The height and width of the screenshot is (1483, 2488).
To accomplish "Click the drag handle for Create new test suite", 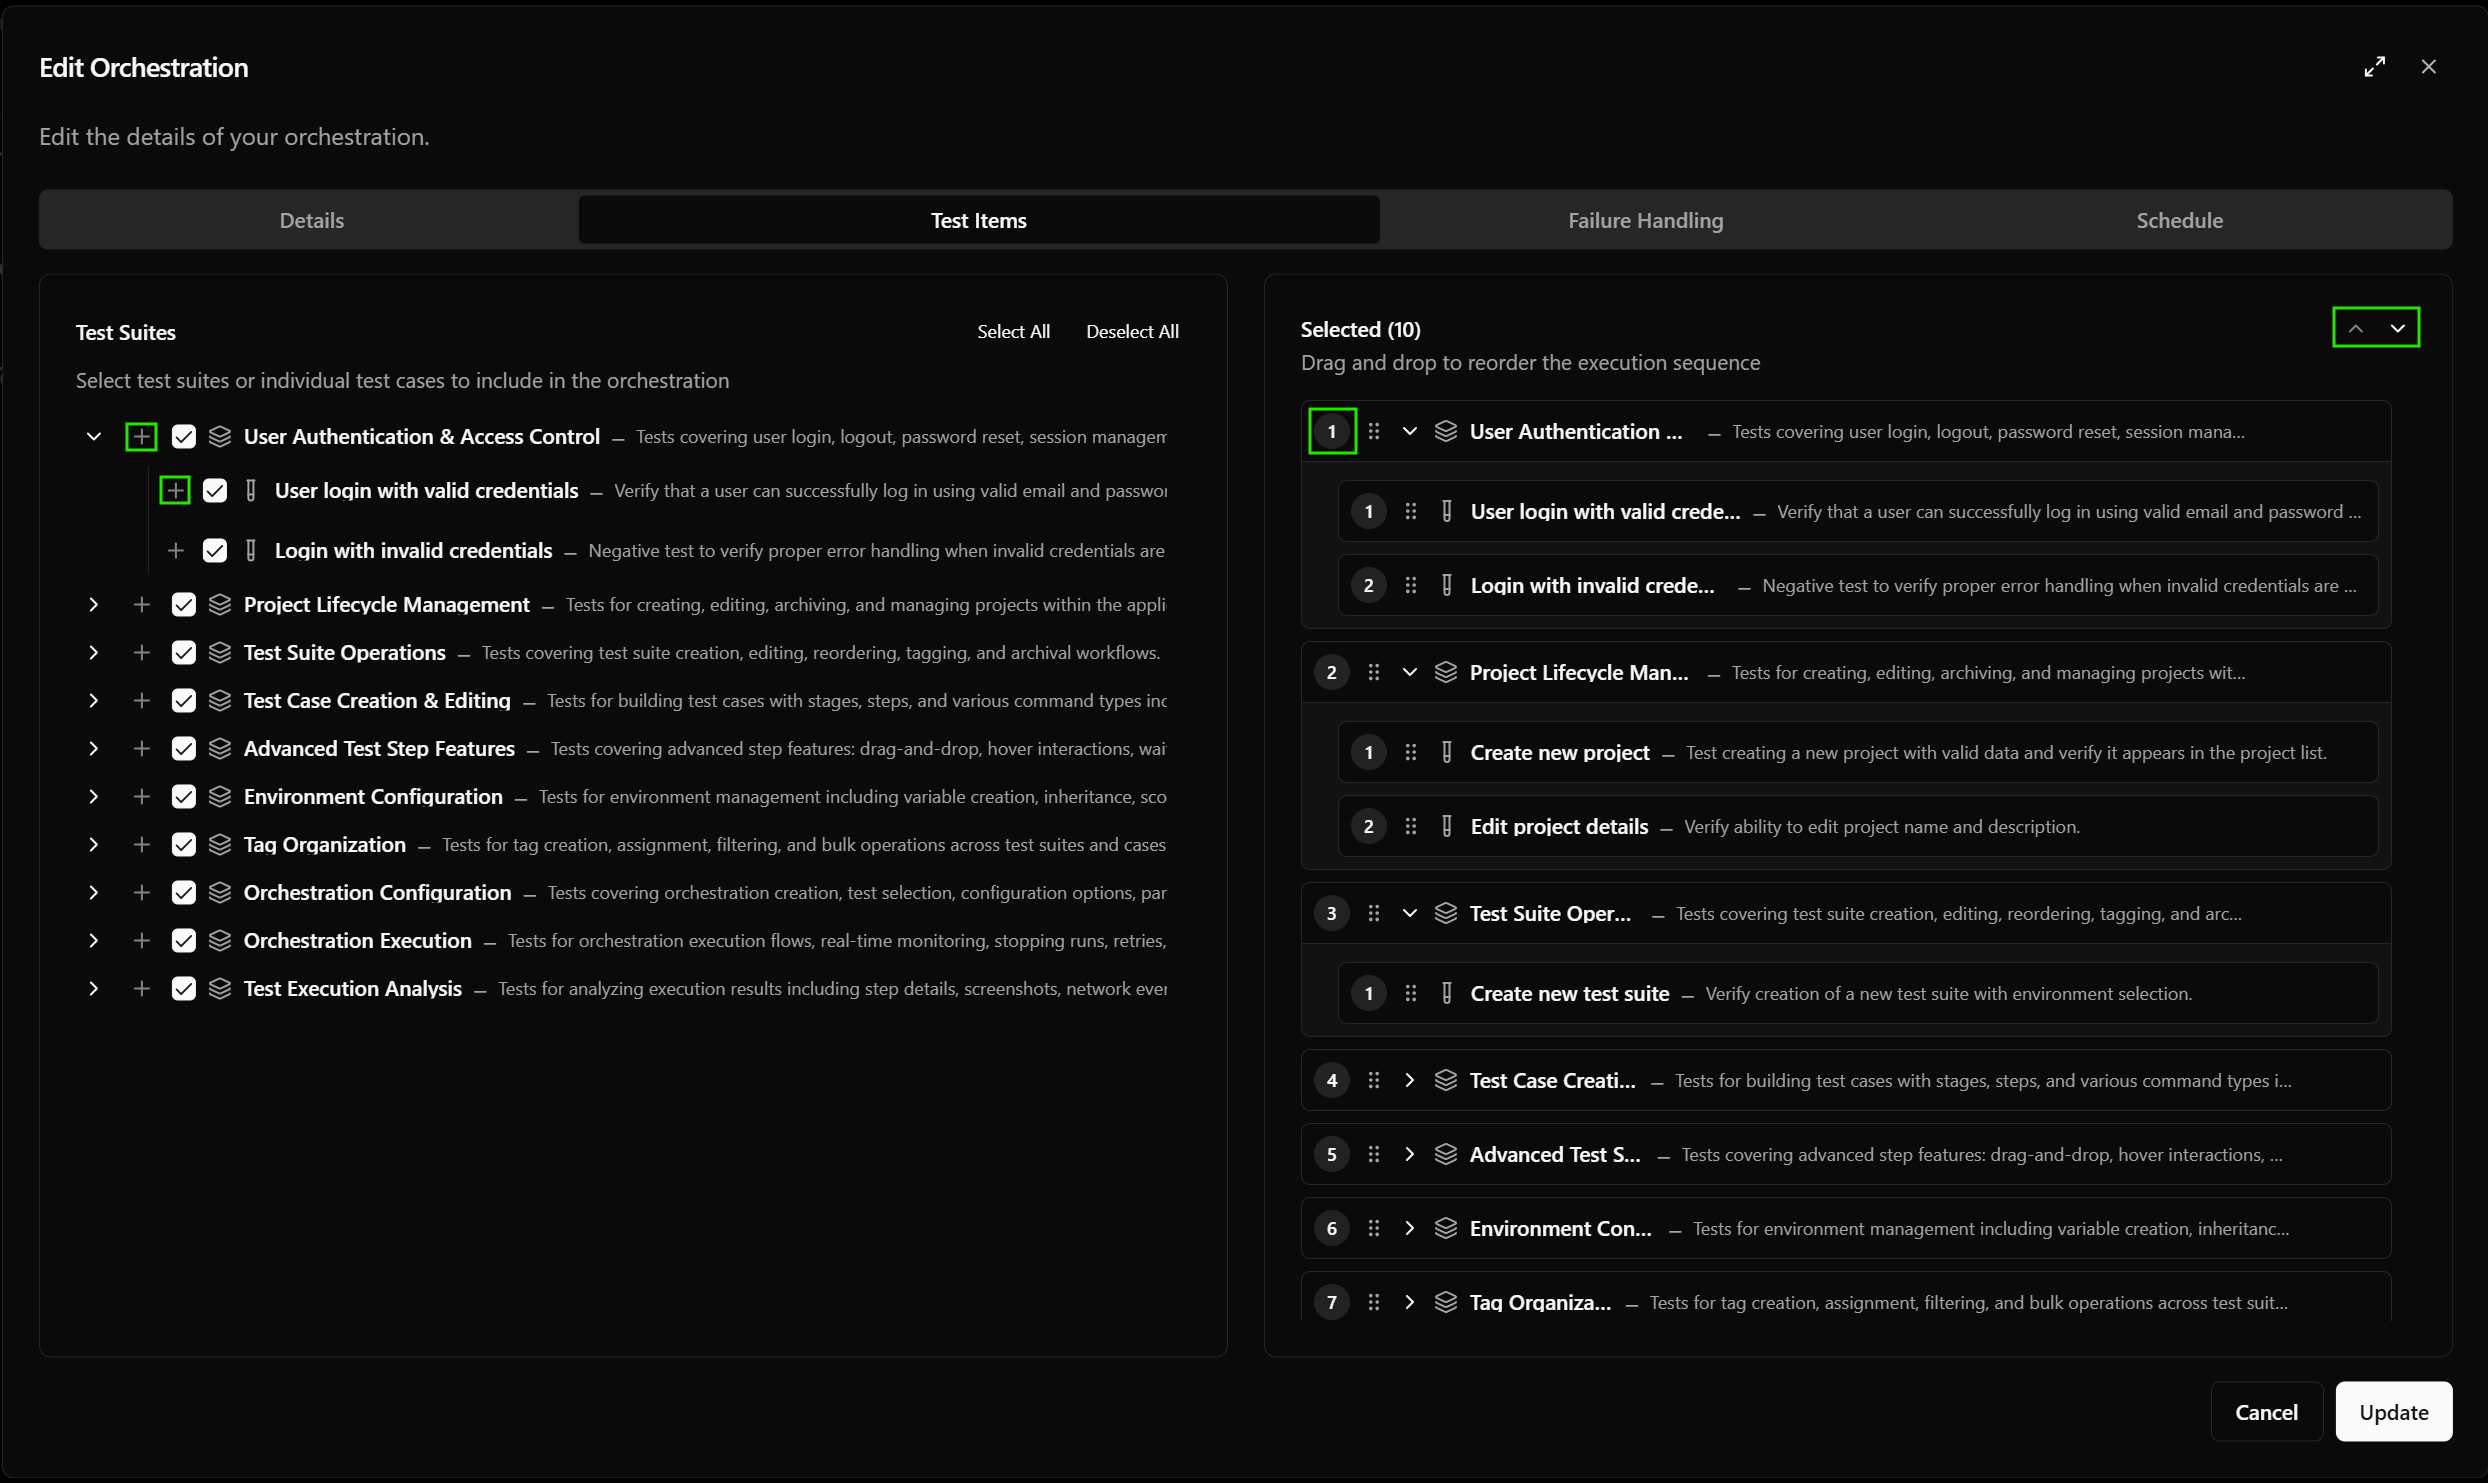I will 1411,994.
